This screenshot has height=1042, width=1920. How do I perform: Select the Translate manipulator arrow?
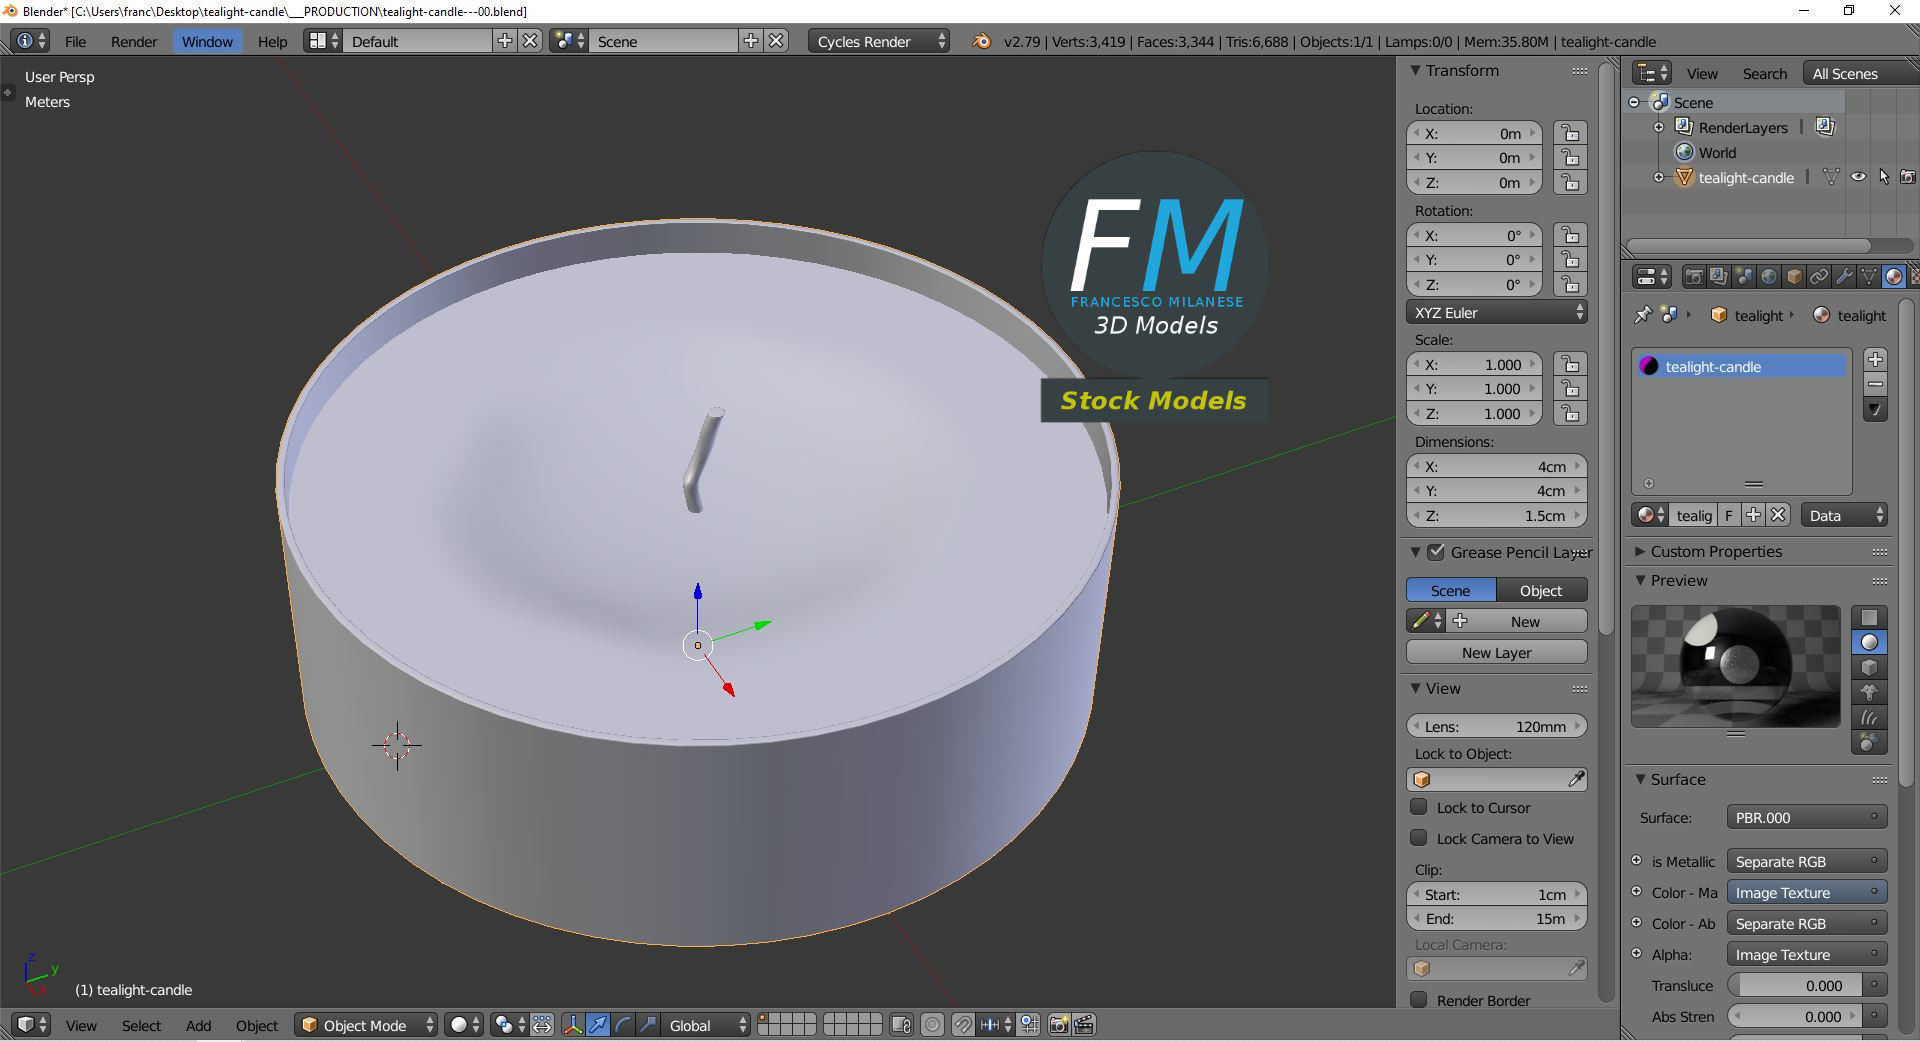[598, 1025]
